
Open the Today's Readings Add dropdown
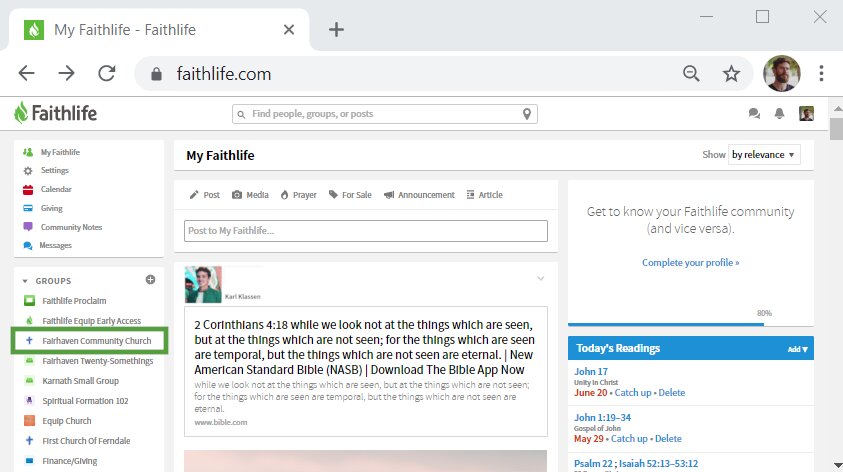click(797, 349)
